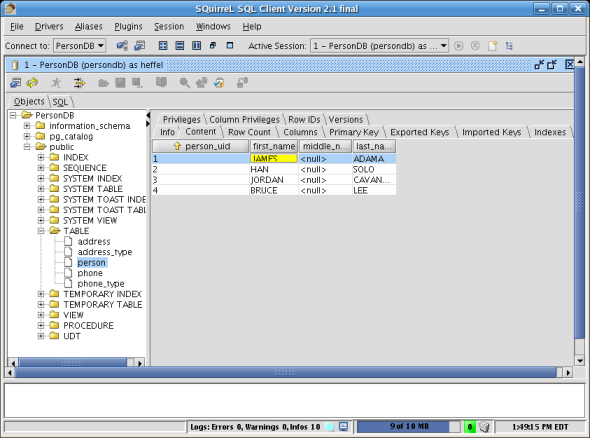Click the icon right of magnifier
The width and height of the screenshot is (590, 438).
(x=201, y=82)
